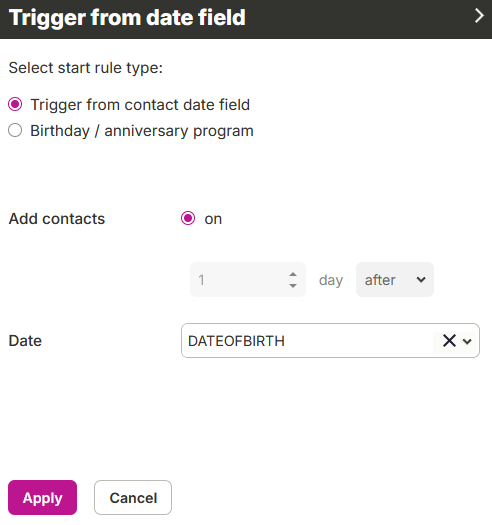Open the DATEOFBIRTH date field combo box
This screenshot has height=525, width=492.
pos(330,341)
